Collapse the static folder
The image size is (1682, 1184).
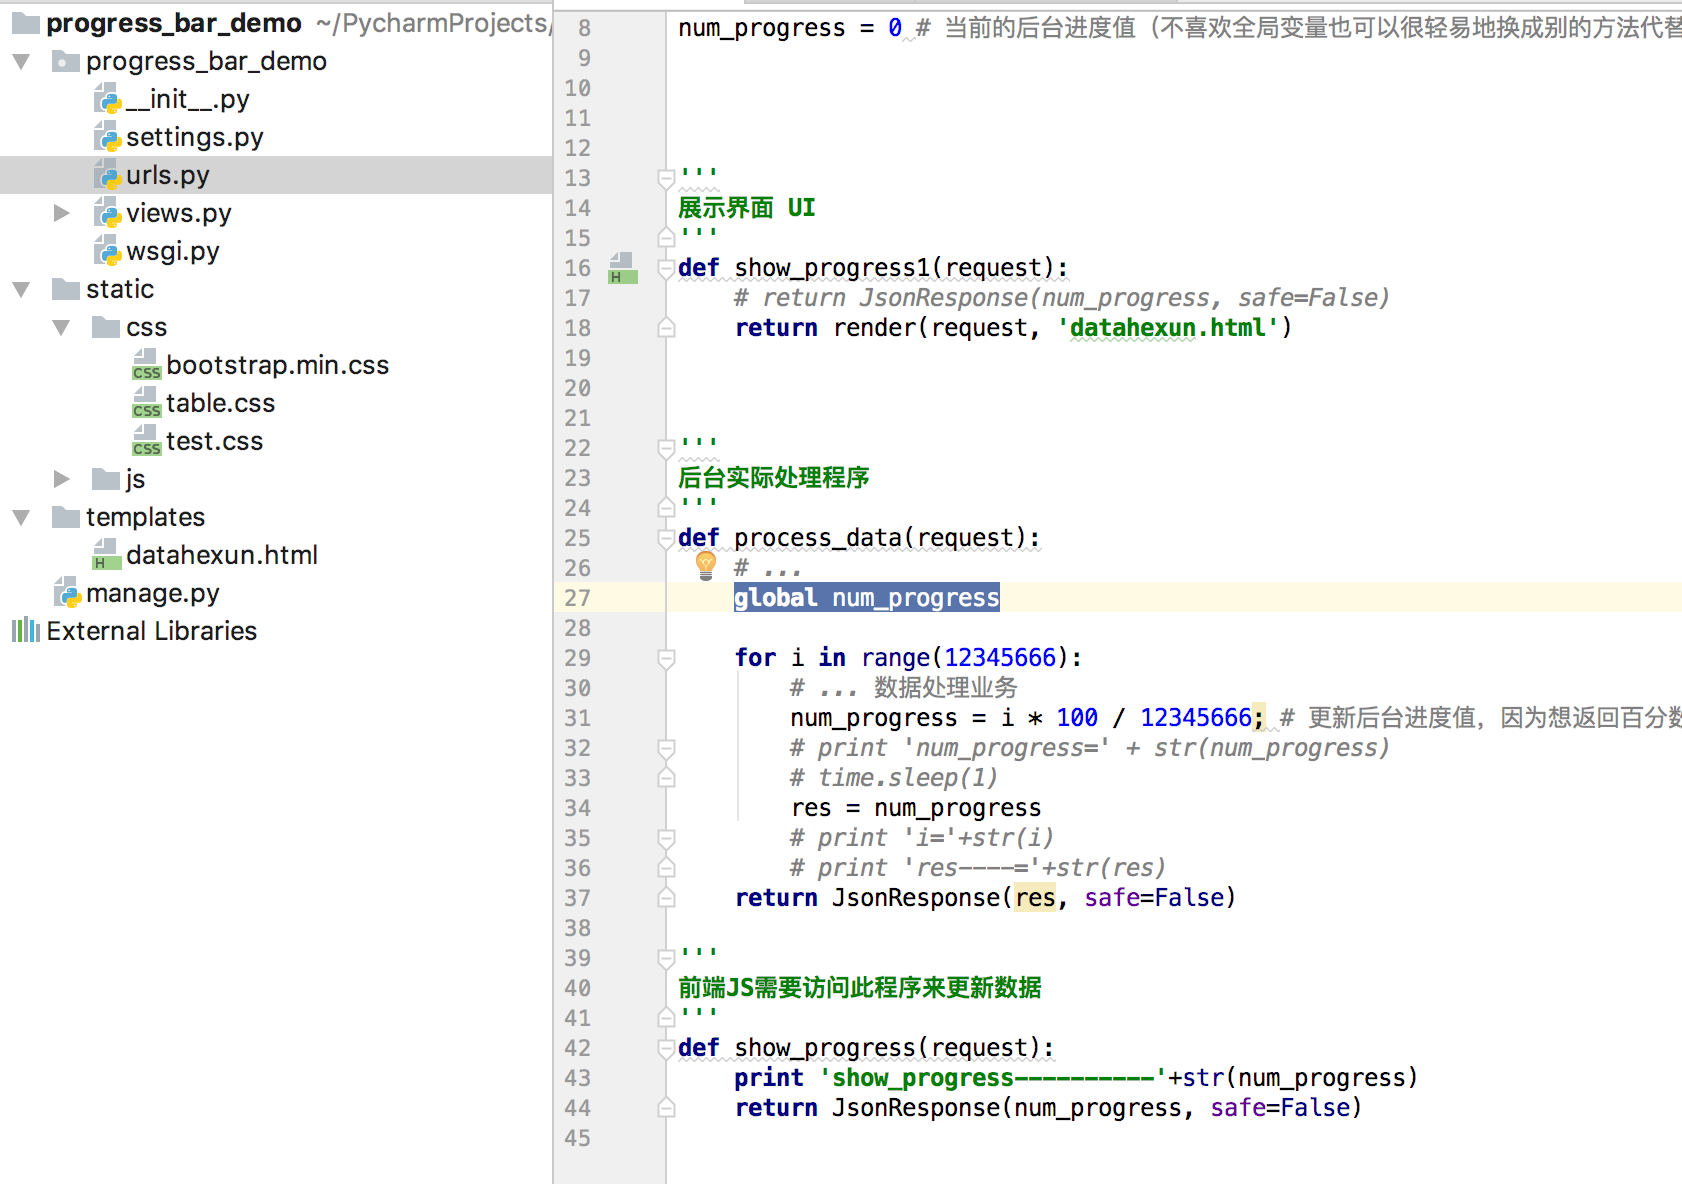point(20,288)
